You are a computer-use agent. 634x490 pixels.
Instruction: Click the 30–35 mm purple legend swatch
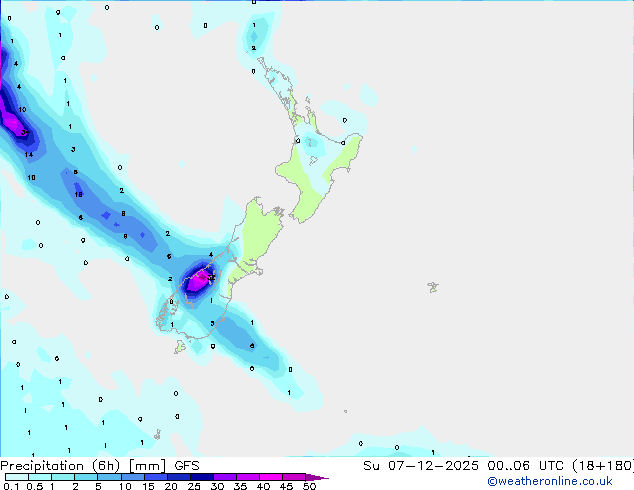coord(224,477)
